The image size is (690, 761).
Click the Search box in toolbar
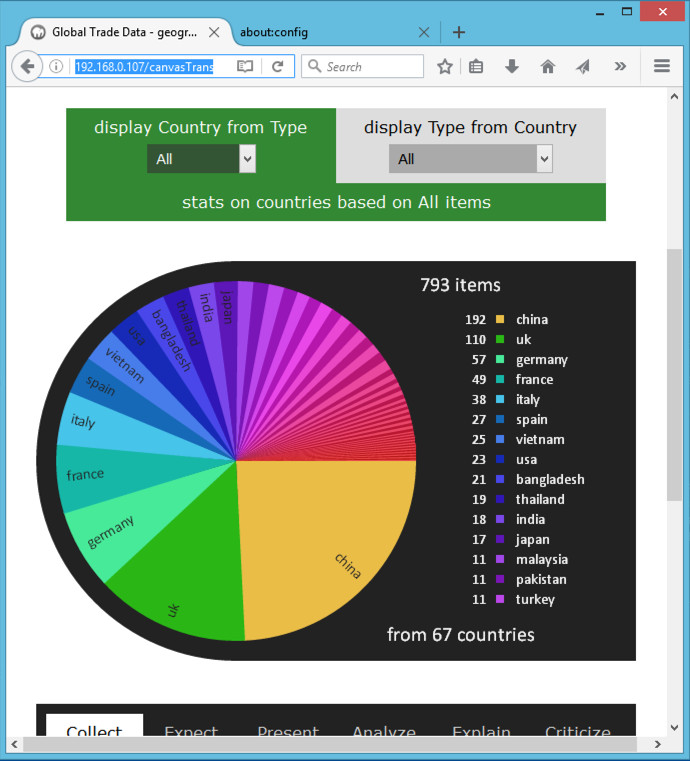[362, 66]
